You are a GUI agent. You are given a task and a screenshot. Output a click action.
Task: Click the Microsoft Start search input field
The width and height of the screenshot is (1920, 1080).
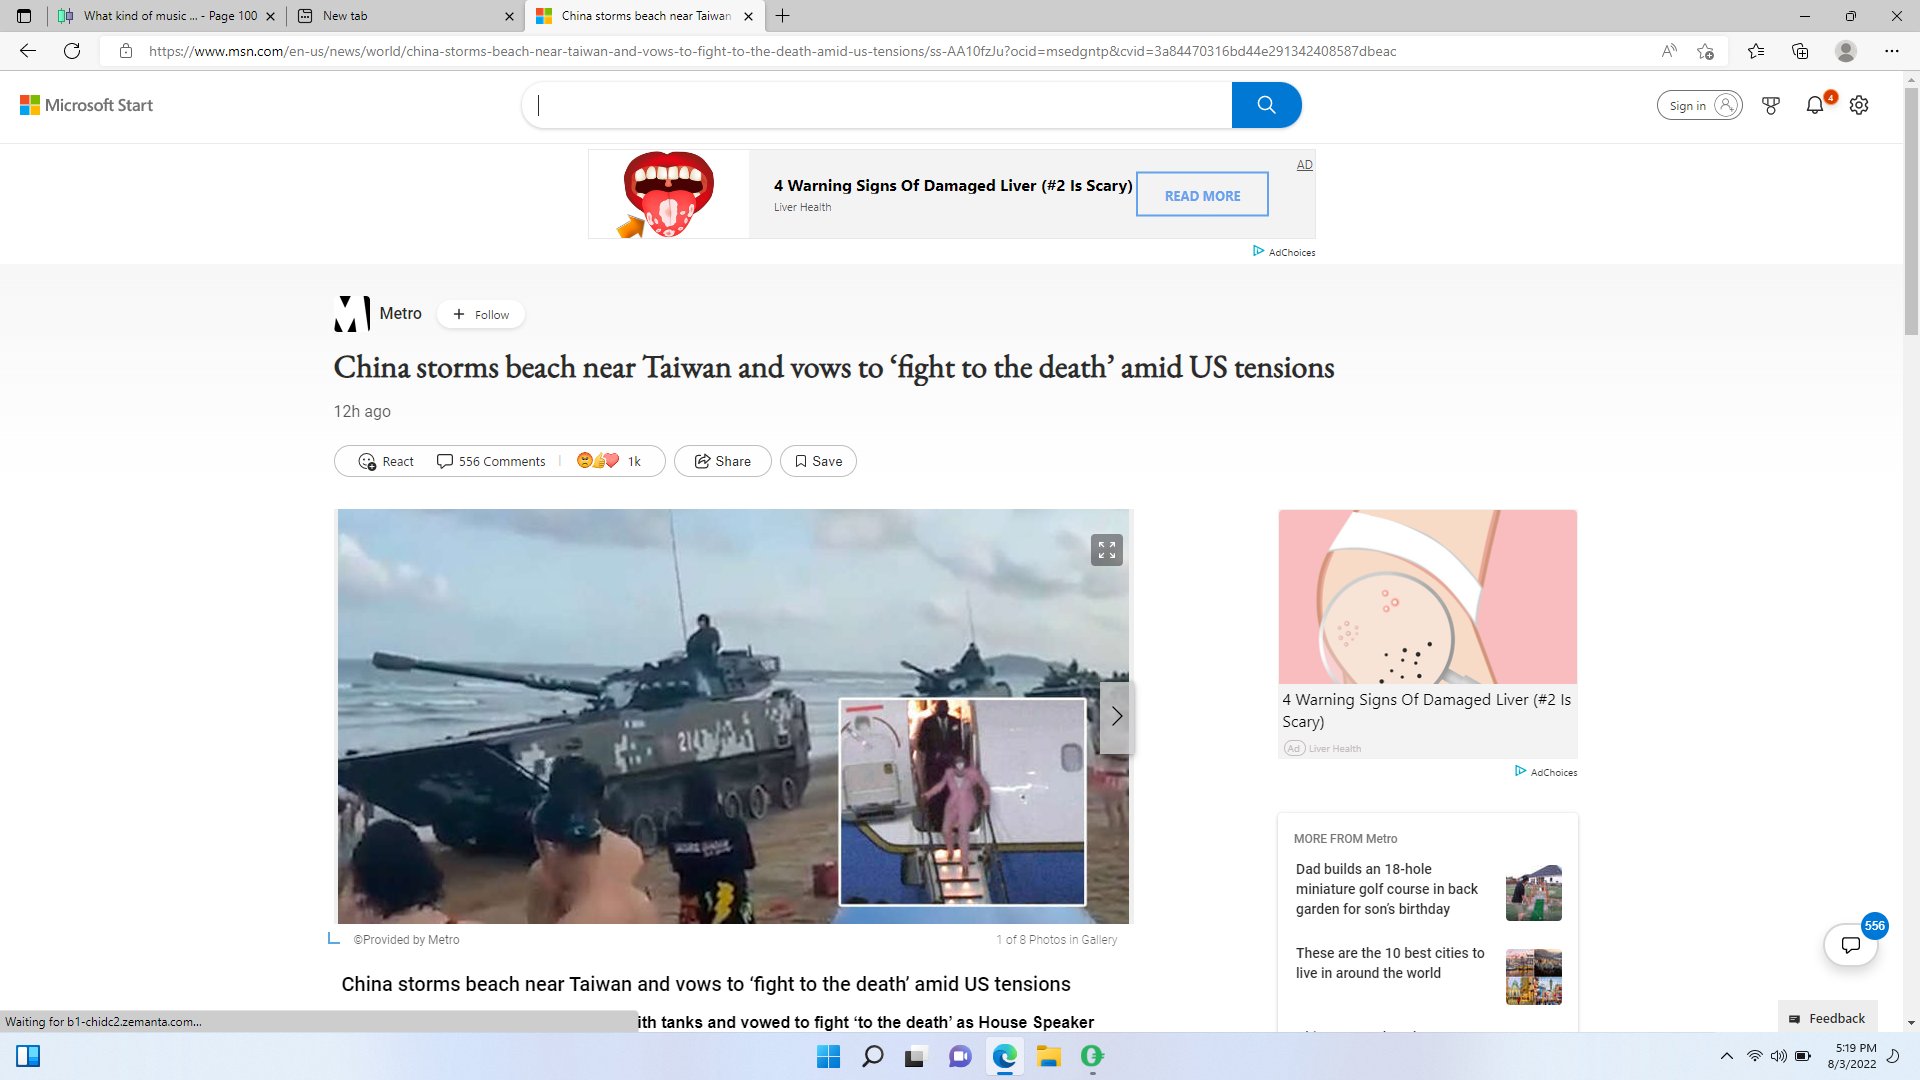coord(880,105)
